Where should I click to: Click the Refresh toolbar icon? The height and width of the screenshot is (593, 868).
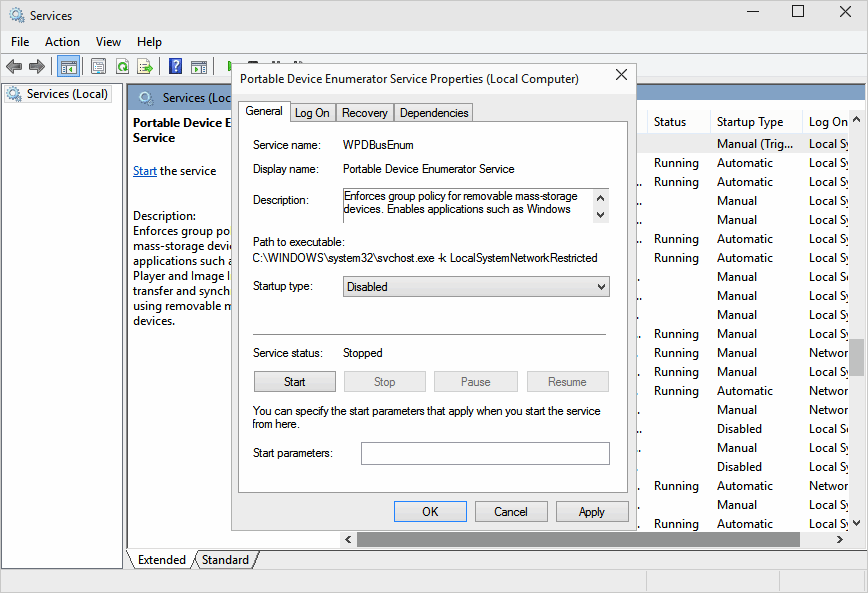[122, 67]
